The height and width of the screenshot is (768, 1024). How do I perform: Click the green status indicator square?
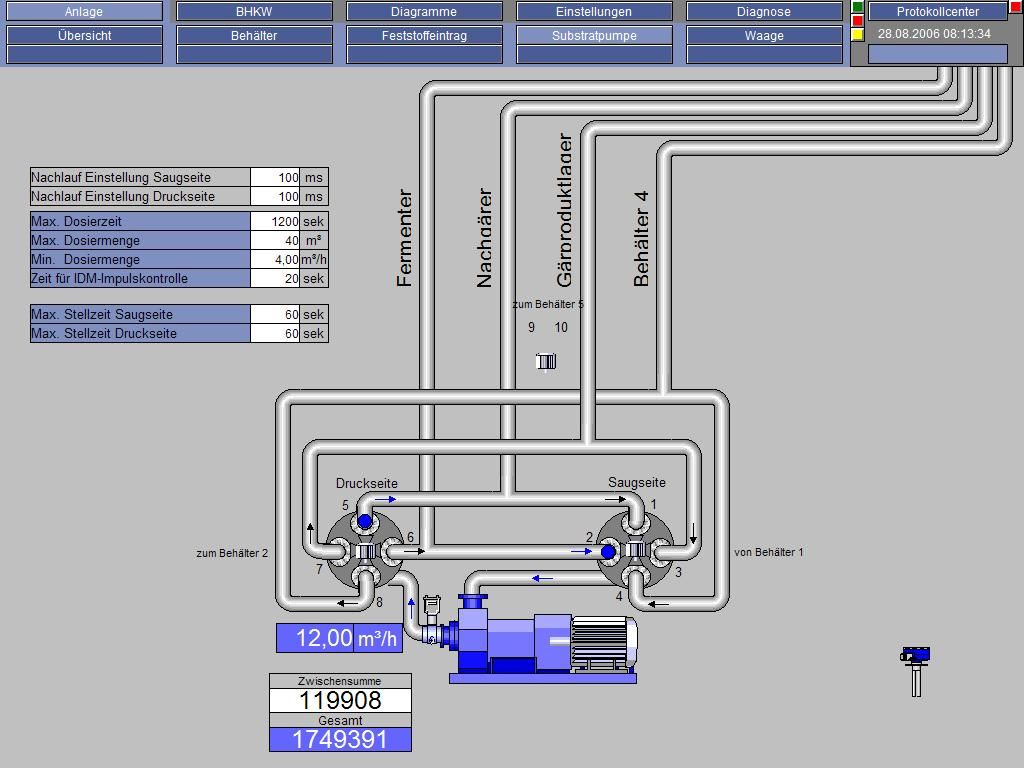857,7
